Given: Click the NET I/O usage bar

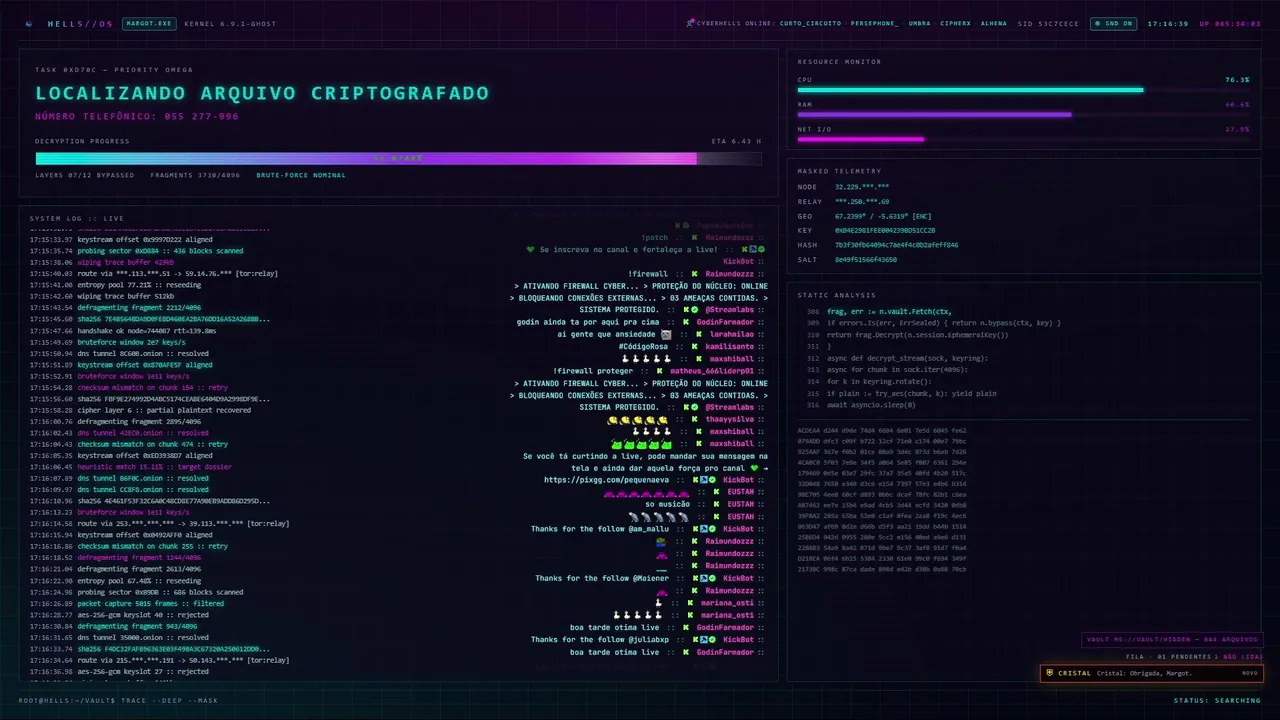Looking at the screenshot, I should tap(1023, 139).
